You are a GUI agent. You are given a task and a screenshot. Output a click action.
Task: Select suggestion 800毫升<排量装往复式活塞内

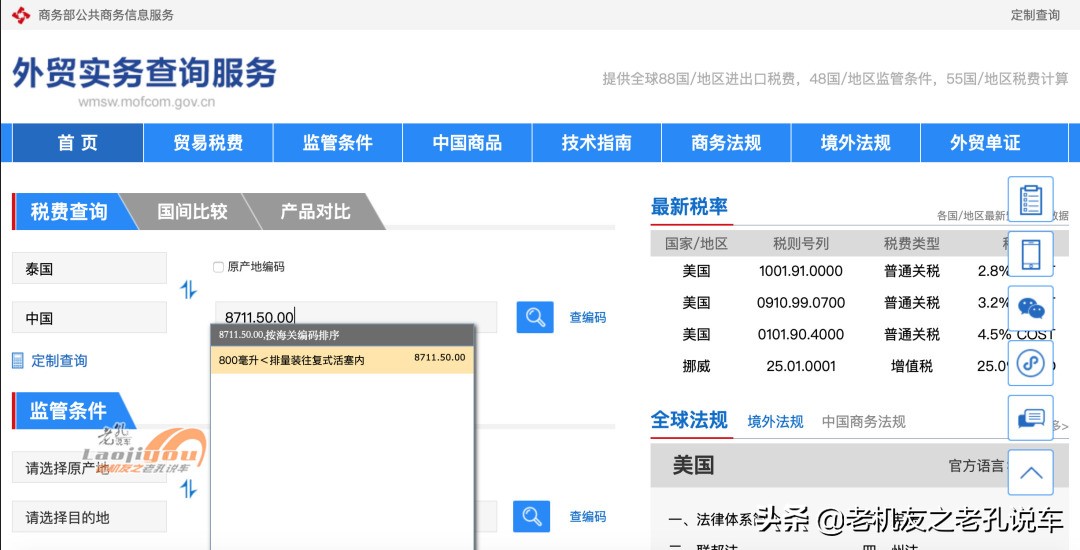pos(342,359)
